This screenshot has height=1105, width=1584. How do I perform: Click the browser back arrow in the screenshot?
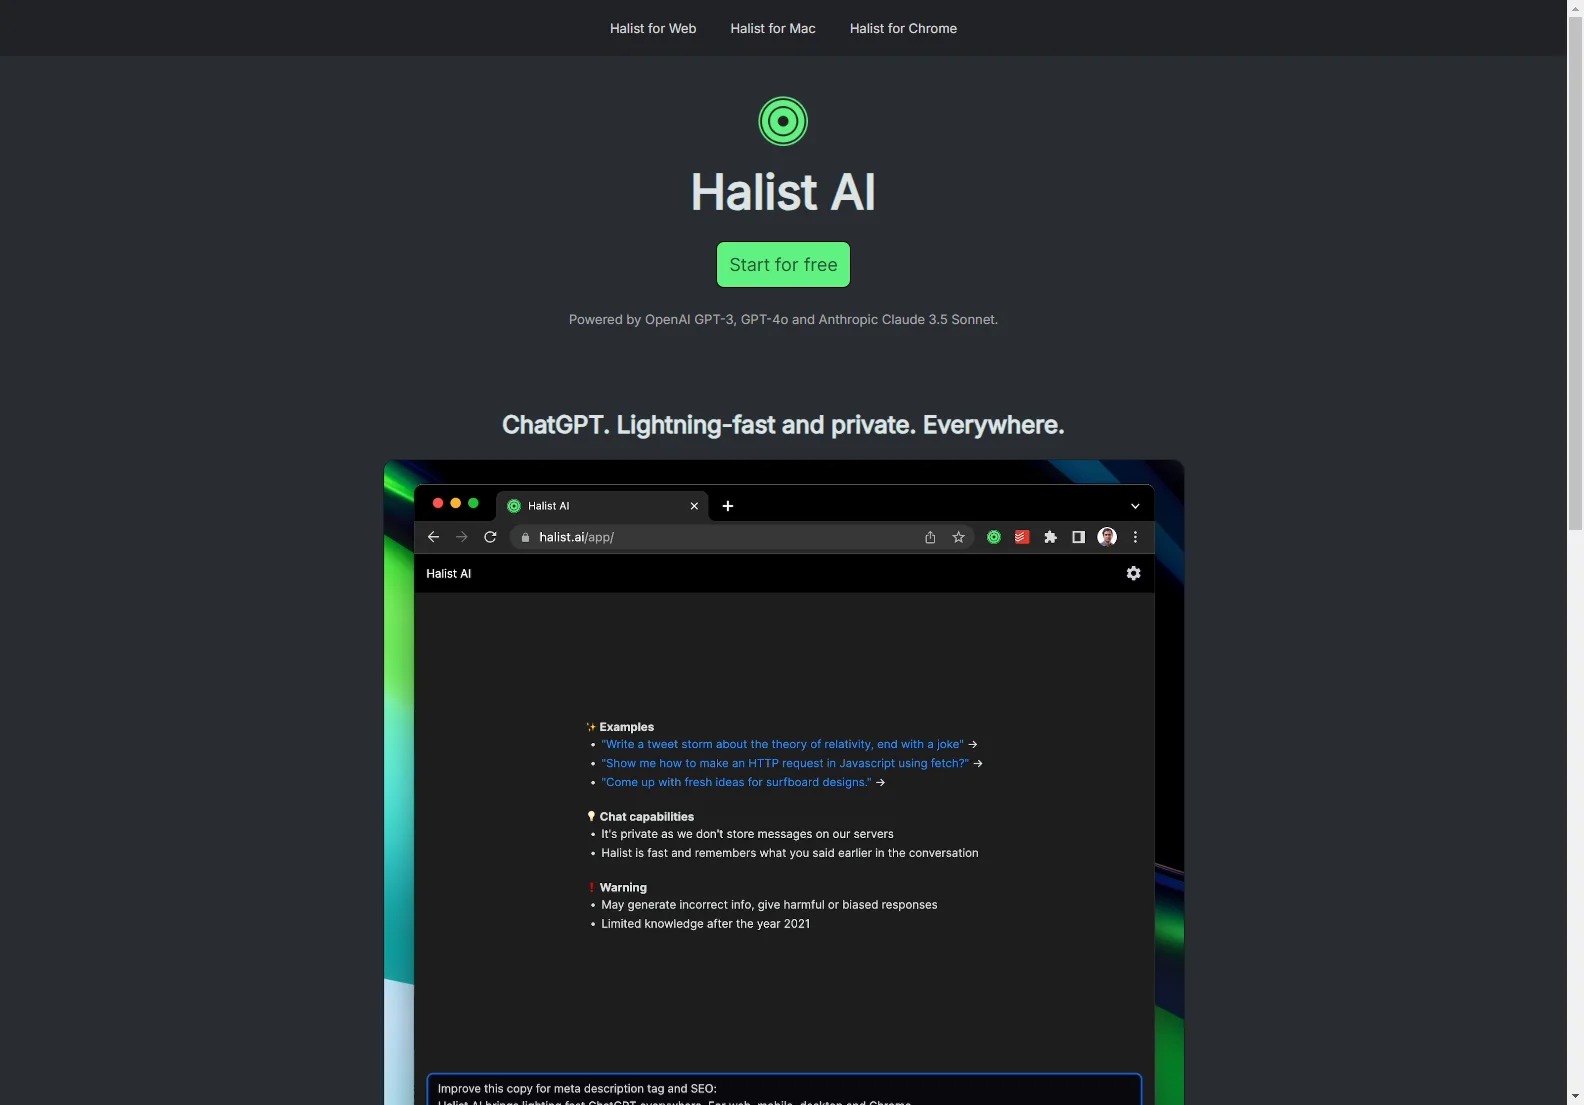pos(433,537)
